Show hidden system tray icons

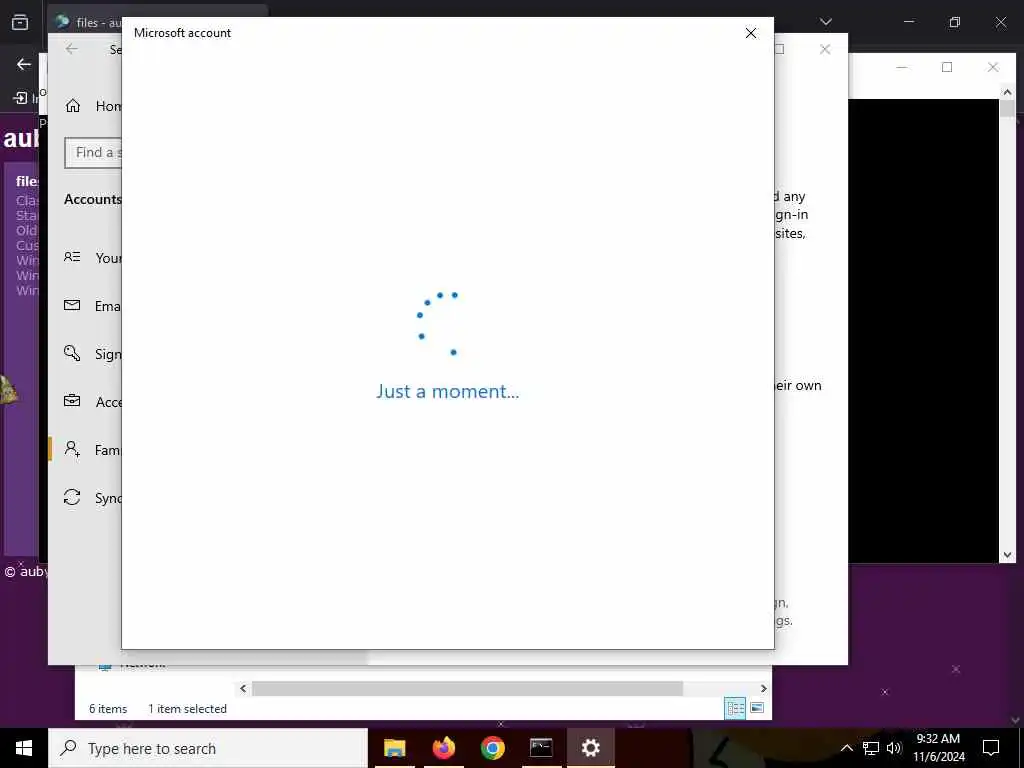click(846, 748)
